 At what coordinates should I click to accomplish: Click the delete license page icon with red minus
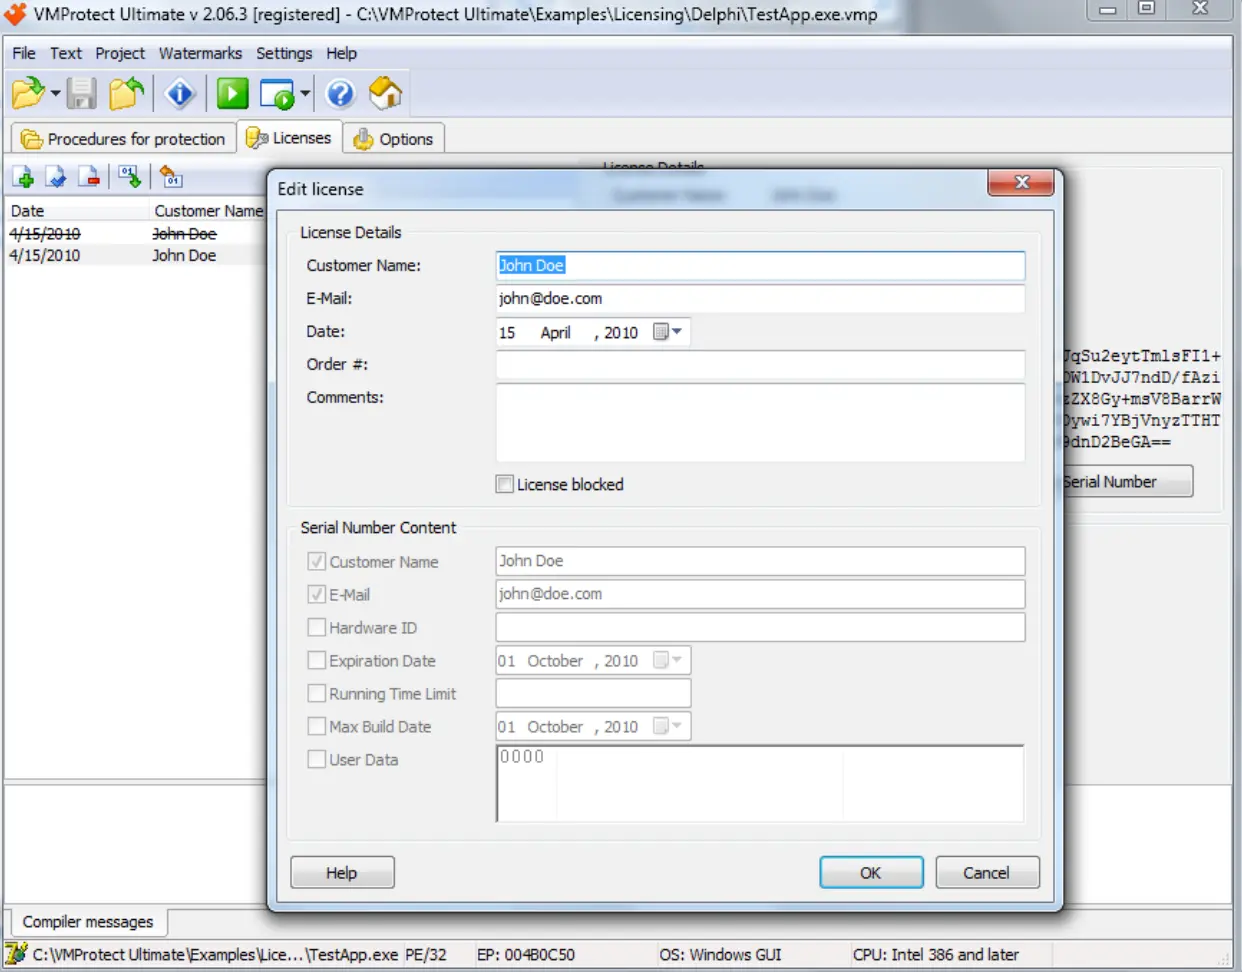tap(90, 178)
